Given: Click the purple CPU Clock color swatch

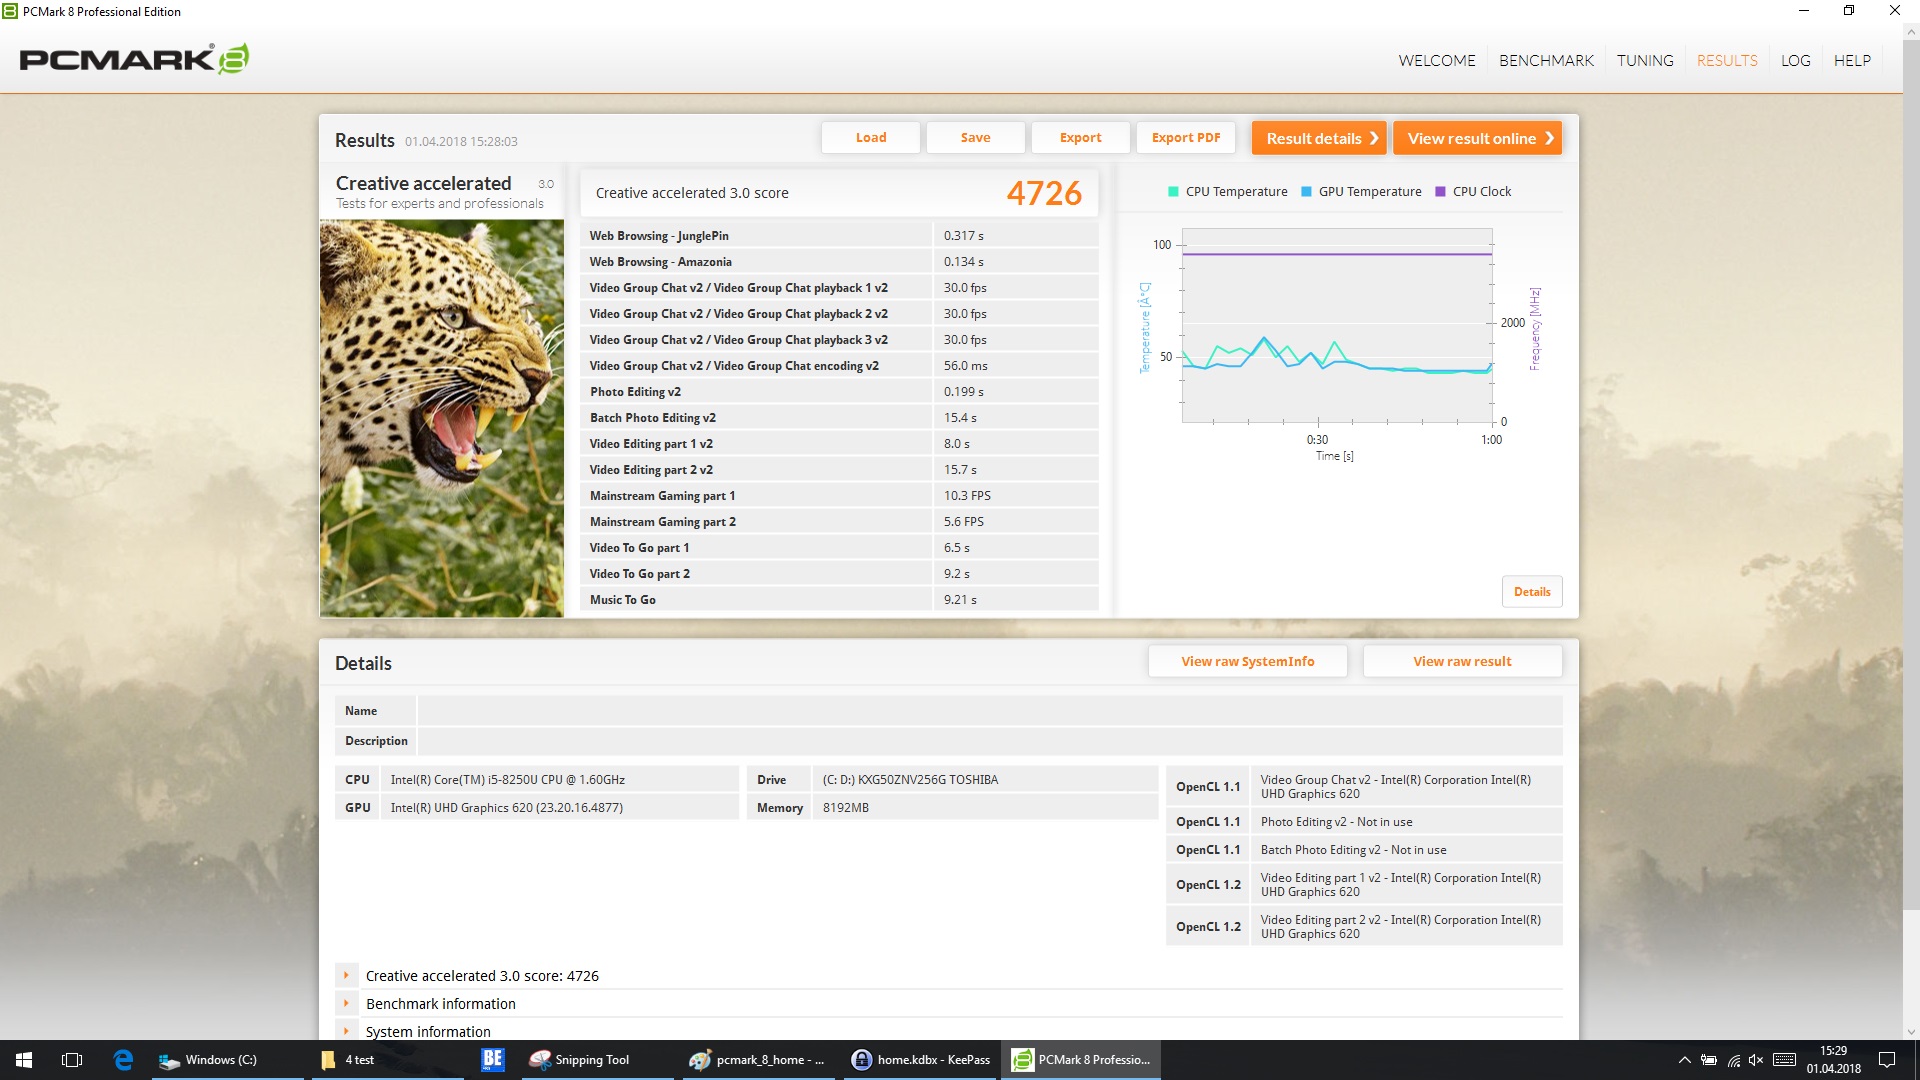Looking at the screenshot, I should point(1441,192).
